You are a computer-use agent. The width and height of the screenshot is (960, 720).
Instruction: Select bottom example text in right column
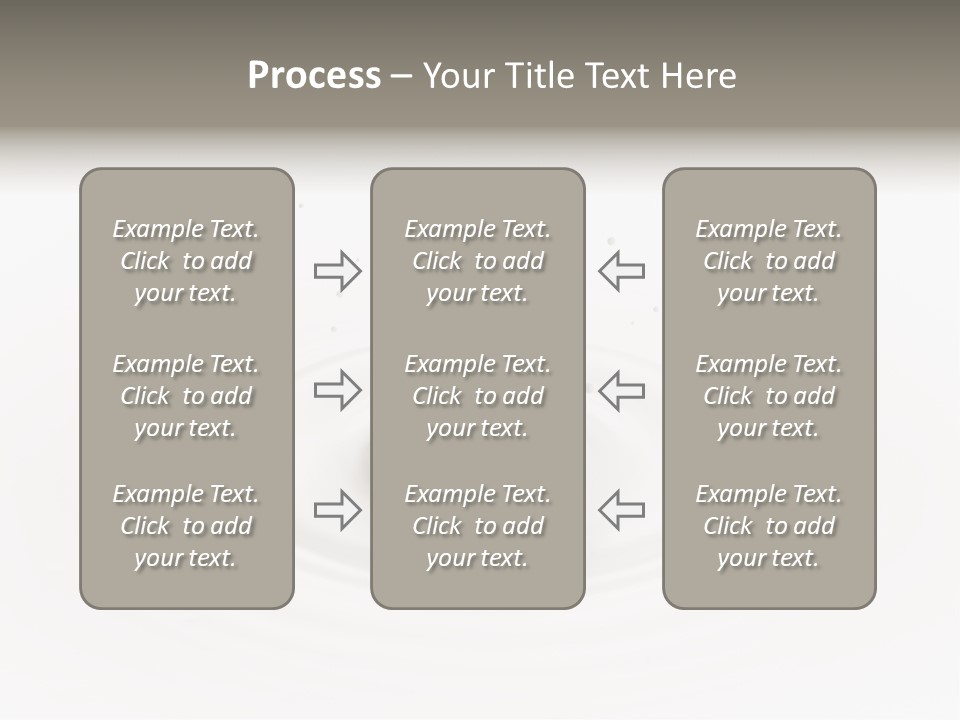[x=769, y=526]
